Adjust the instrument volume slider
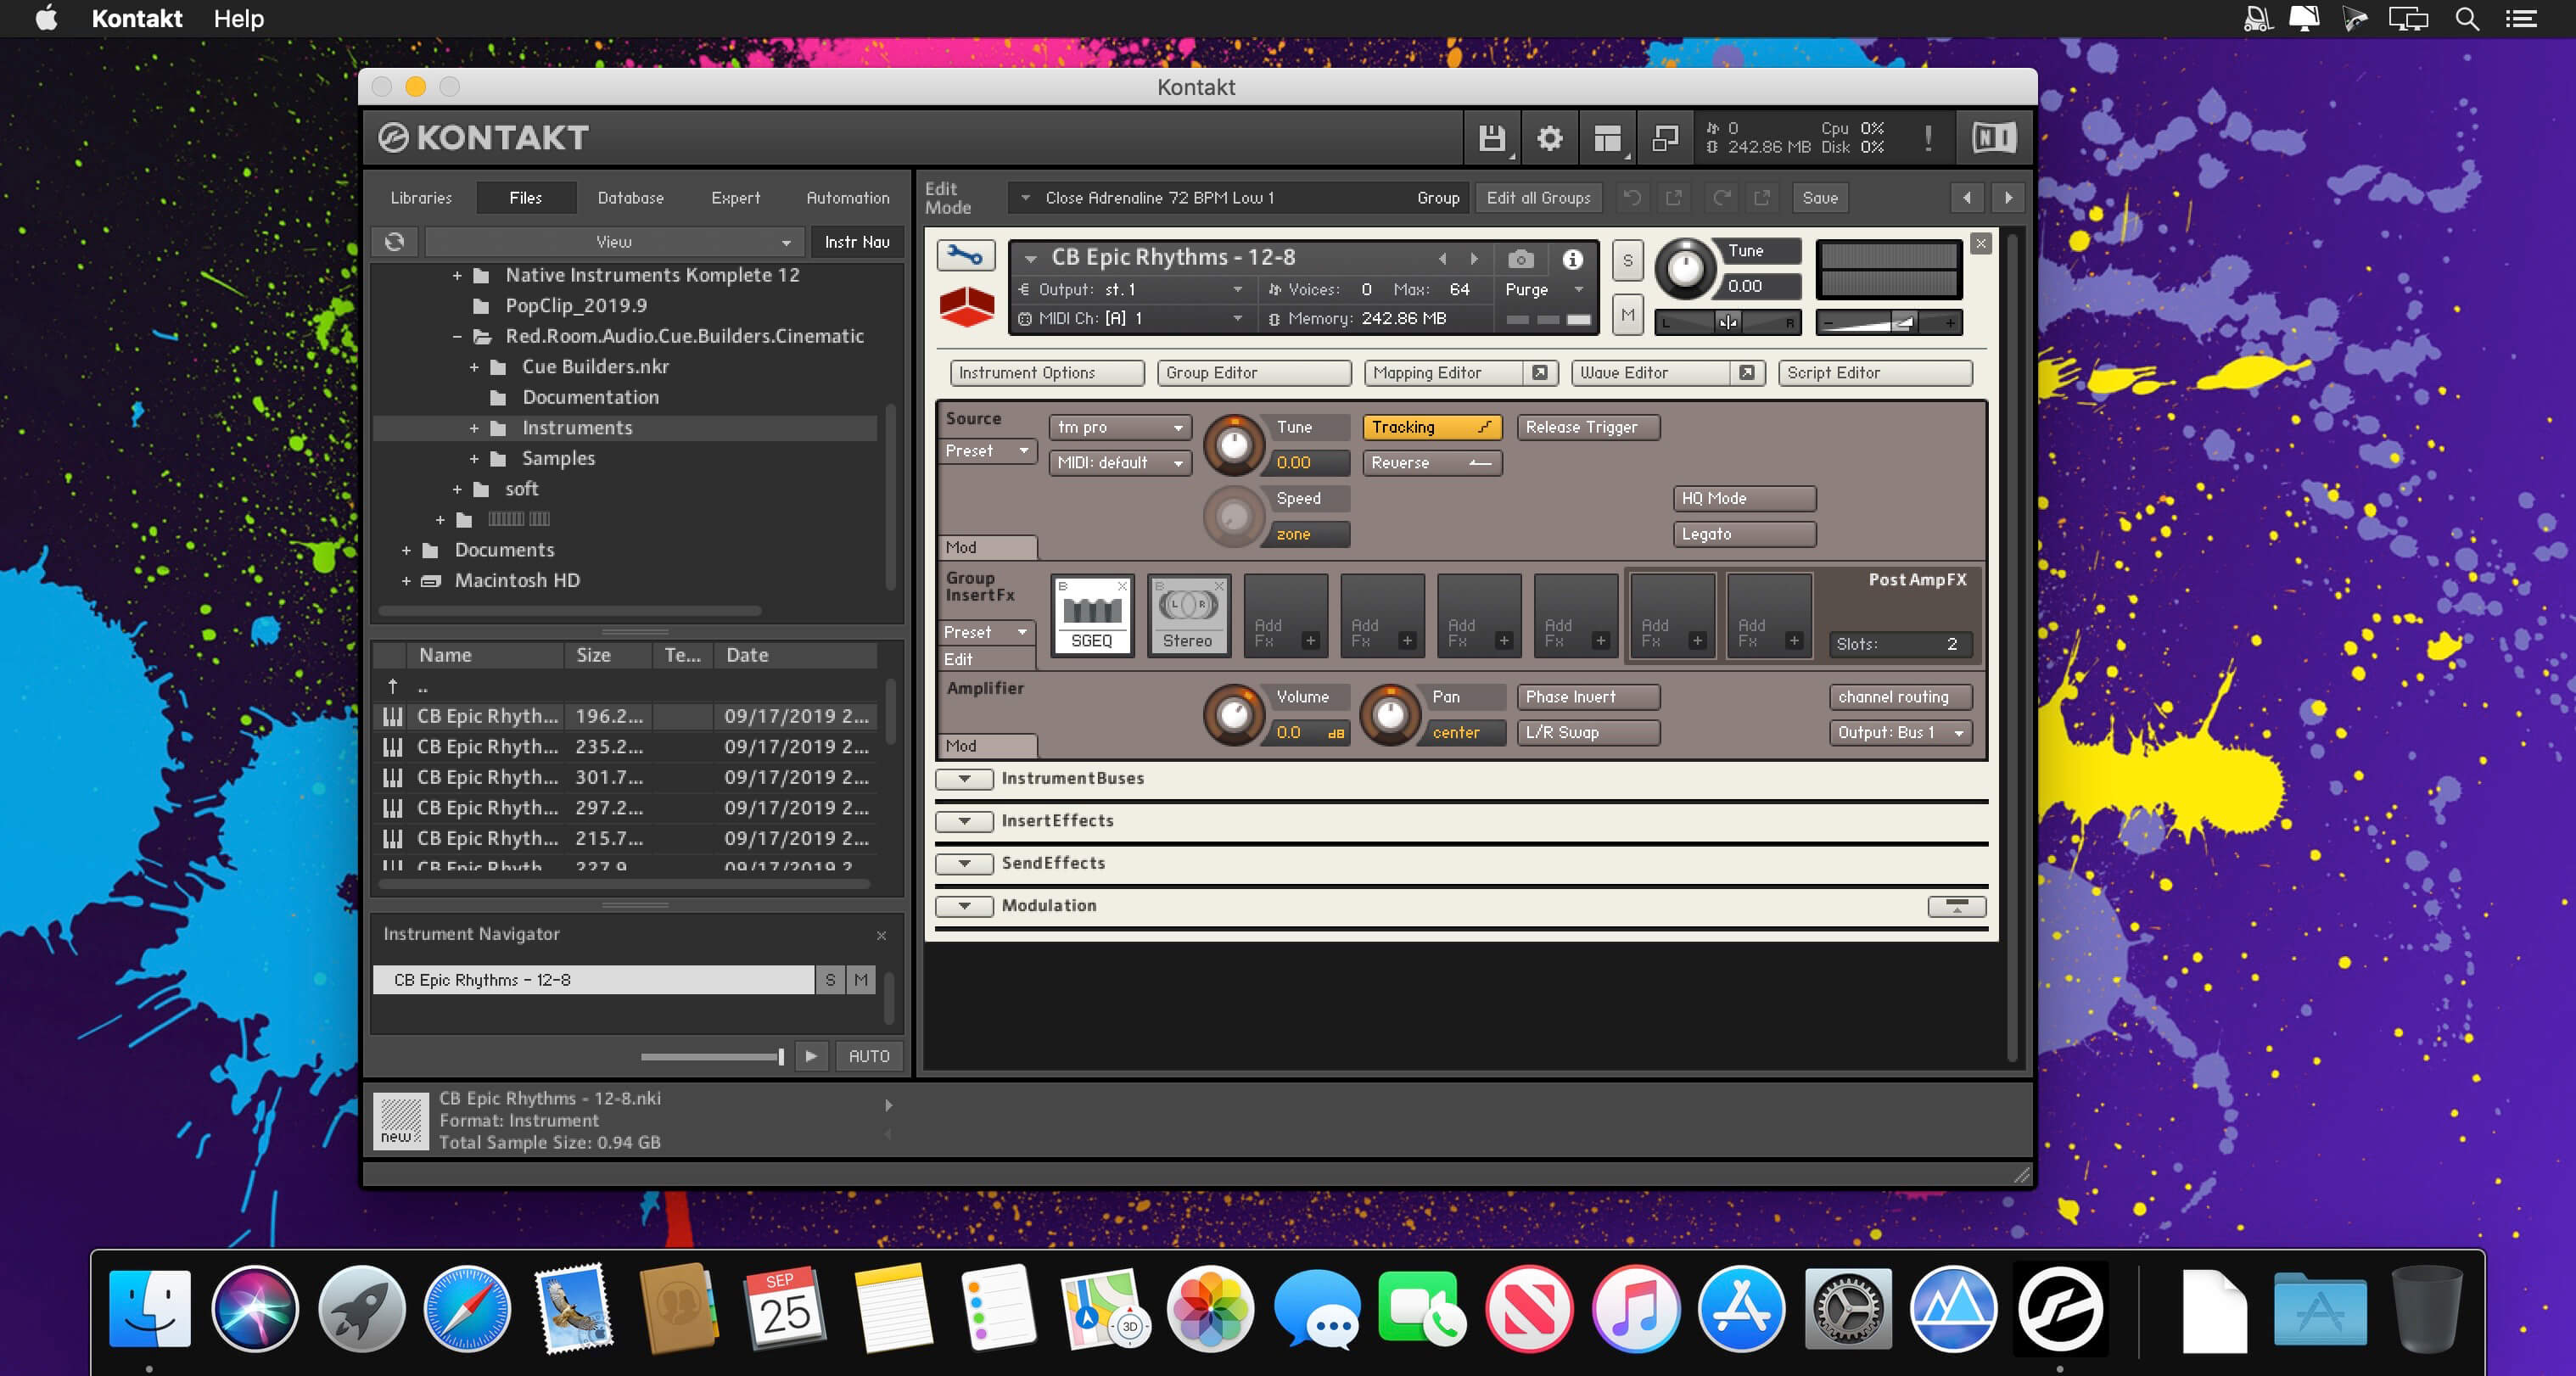Viewport: 2576px width, 1376px height. [1888, 322]
